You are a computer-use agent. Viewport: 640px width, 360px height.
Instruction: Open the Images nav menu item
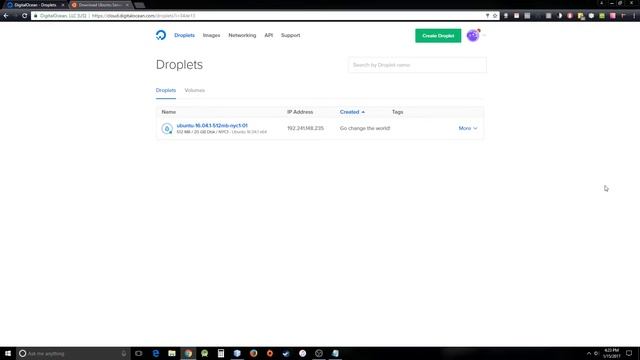pos(211,35)
